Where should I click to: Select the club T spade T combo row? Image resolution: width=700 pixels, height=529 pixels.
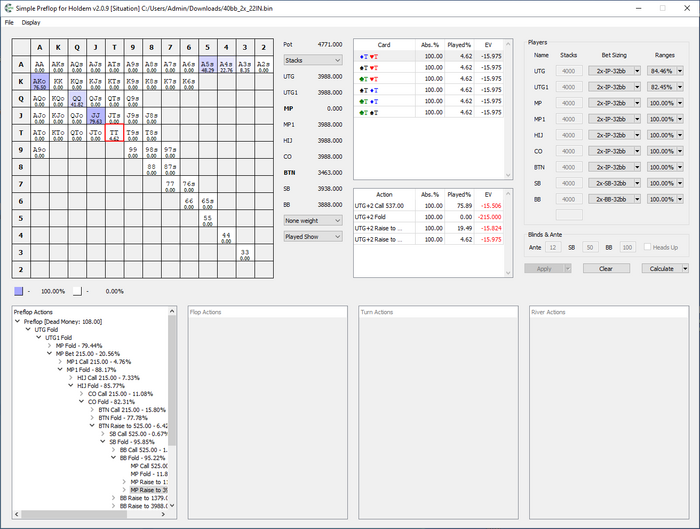pyautogui.click(x=429, y=112)
